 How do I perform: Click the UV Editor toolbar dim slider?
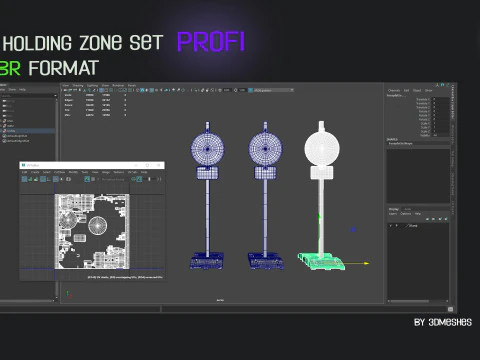[x=149, y=179]
